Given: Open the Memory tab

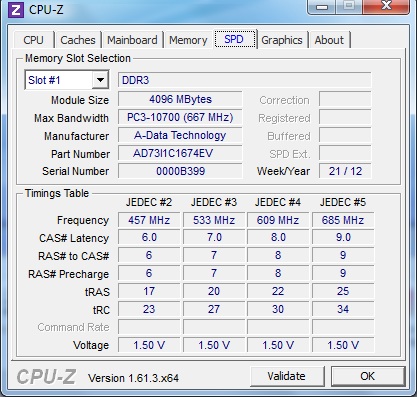Looking at the screenshot, I should [x=188, y=40].
